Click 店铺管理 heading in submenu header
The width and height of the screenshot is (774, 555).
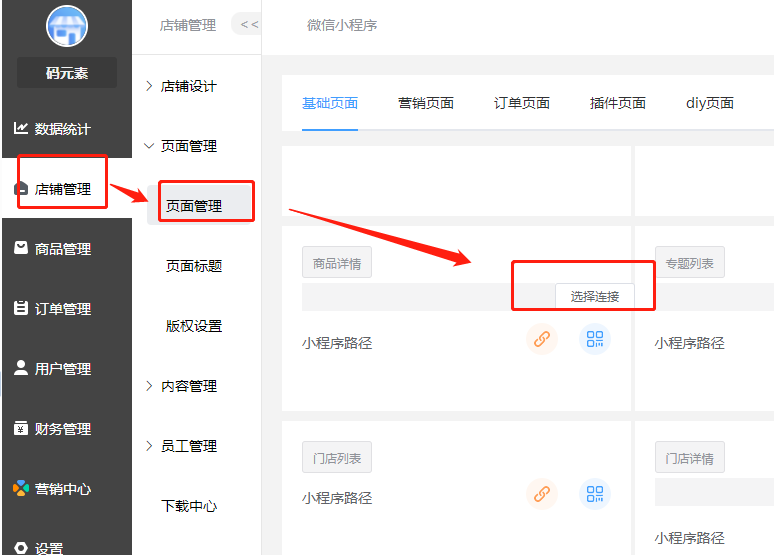coord(188,25)
